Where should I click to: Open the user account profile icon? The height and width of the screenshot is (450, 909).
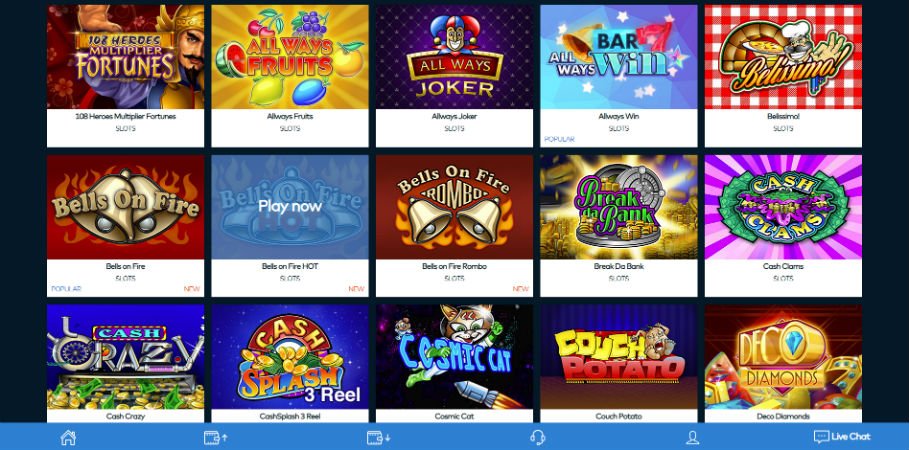click(x=692, y=437)
